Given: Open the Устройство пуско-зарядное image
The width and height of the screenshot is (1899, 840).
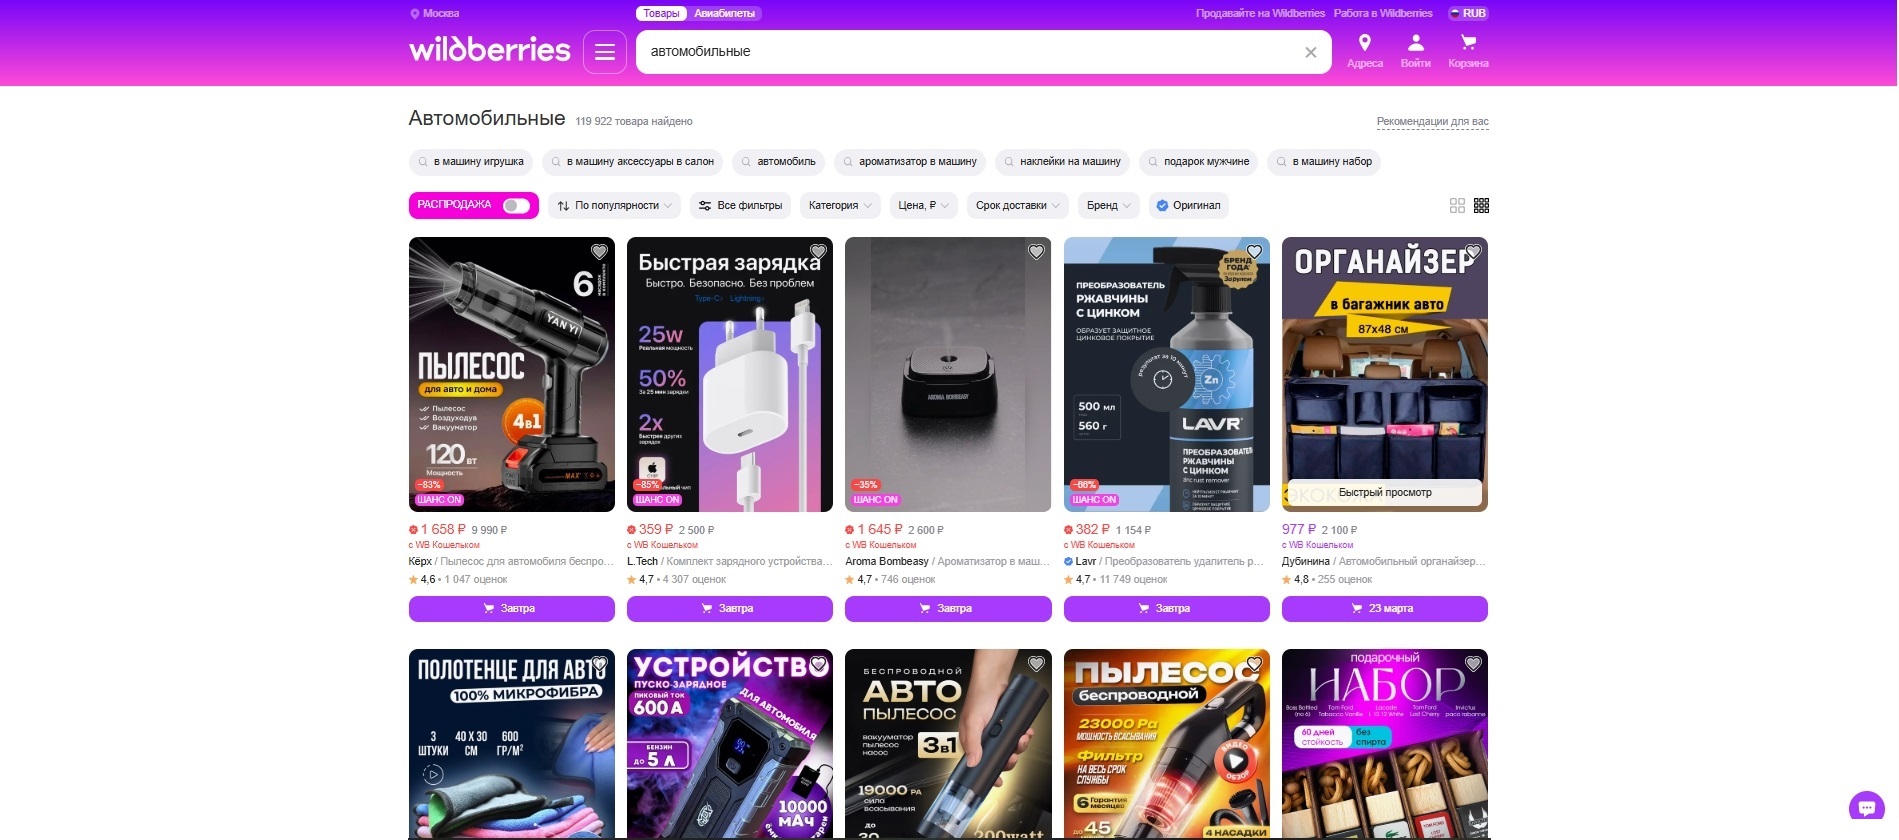Looking at the screenshot, I should (x=730, y=743).
